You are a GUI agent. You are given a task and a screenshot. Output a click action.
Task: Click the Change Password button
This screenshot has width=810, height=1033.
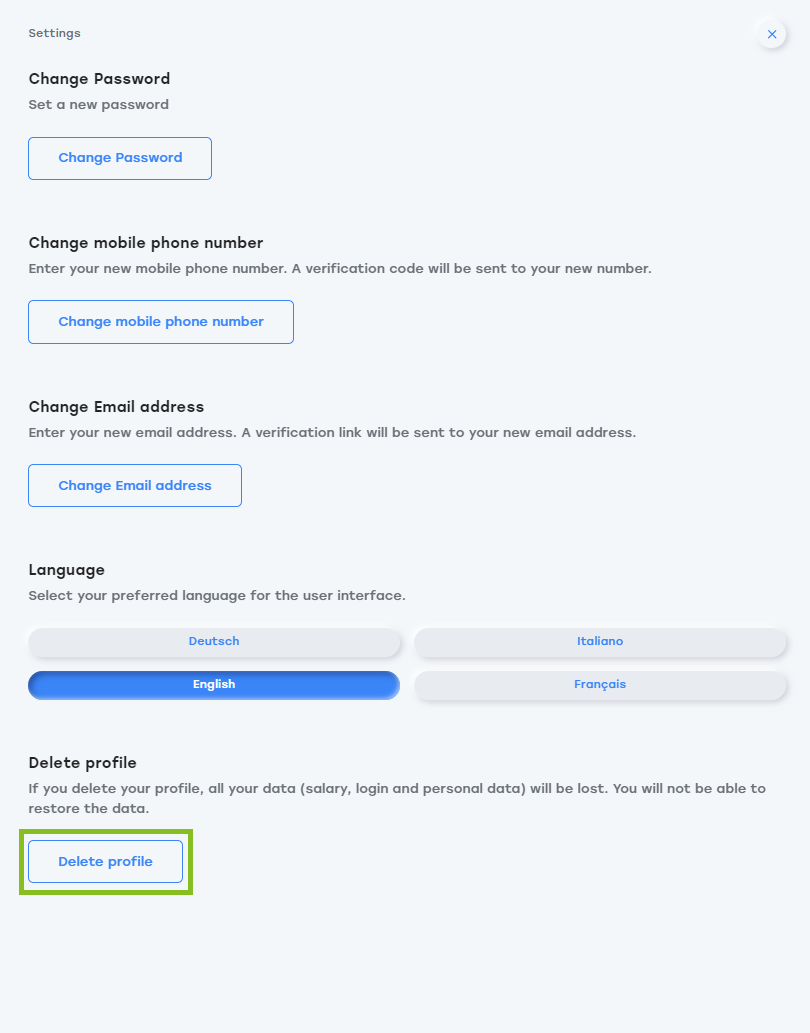point(120,158)
